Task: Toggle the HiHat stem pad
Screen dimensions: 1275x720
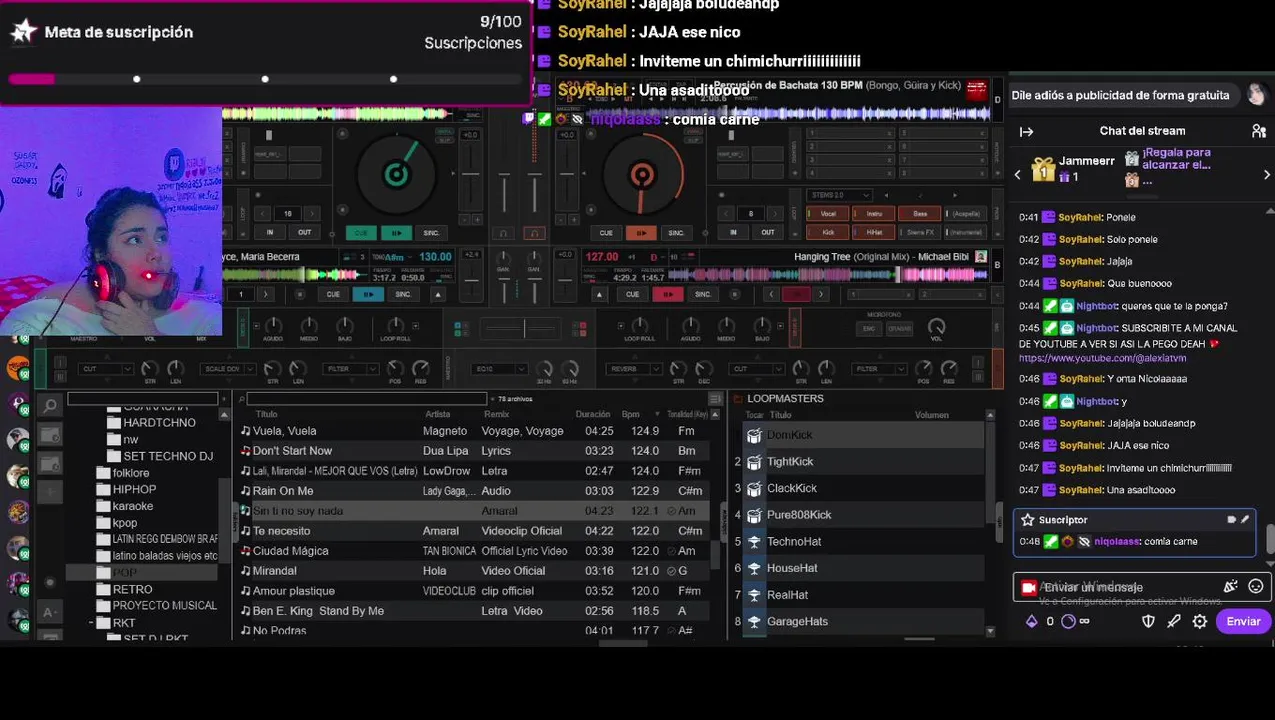Action: point(874,232)
